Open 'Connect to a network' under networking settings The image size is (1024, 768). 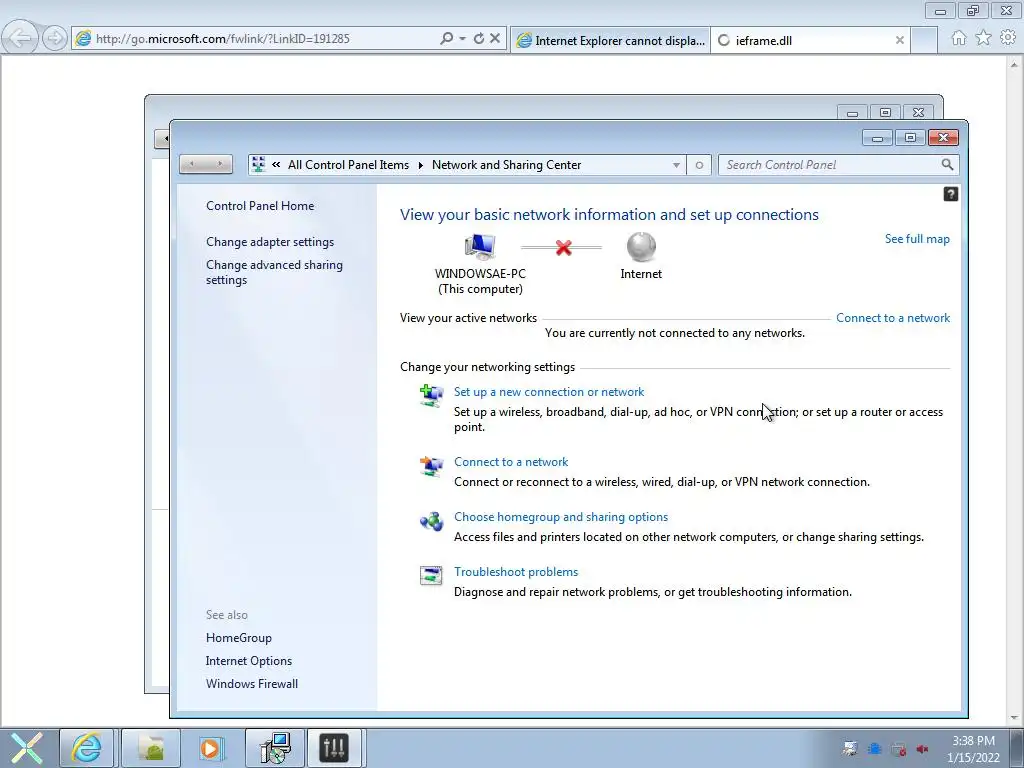tap(511, 462)
